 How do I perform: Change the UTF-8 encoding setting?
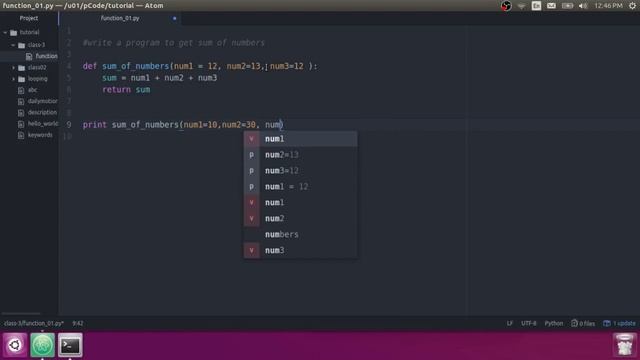[x=529, y=323]
